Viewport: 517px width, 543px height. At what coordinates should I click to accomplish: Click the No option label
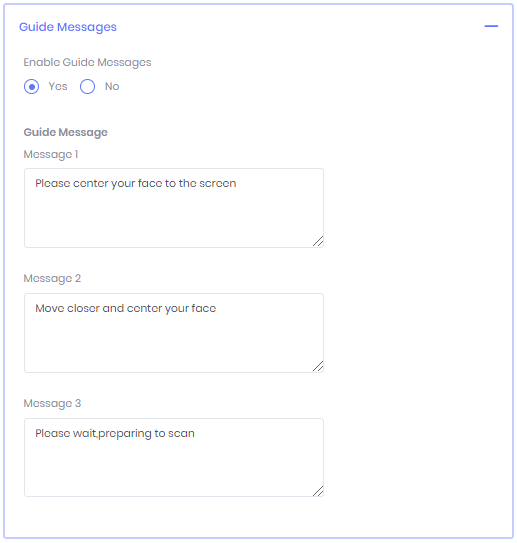pos(112,86)
